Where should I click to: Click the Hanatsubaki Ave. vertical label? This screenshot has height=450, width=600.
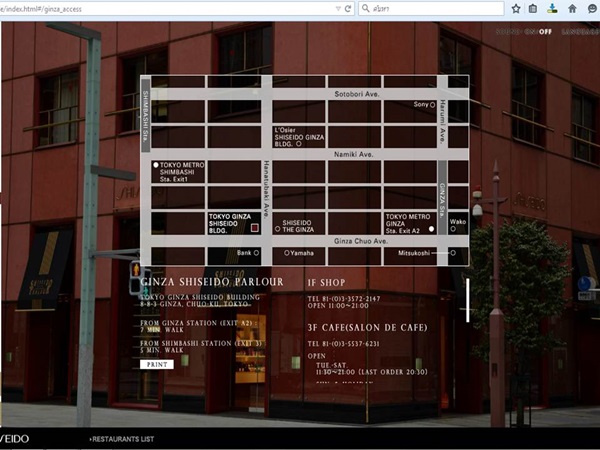pyautogui.click(x=266, y=189)
